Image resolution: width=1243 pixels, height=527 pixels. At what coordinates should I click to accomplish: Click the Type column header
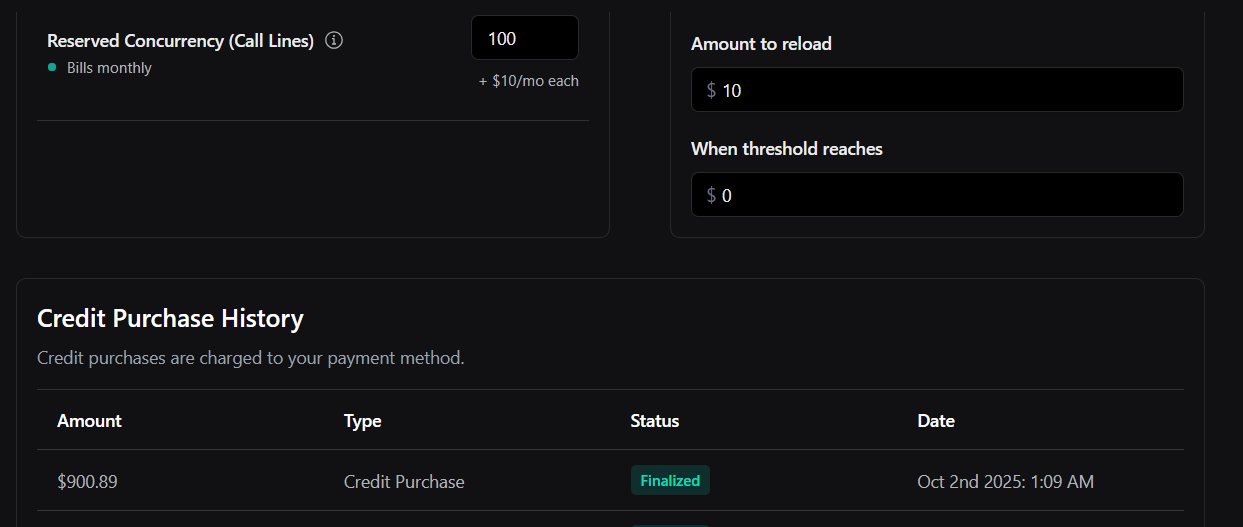[x=362, y=421]
